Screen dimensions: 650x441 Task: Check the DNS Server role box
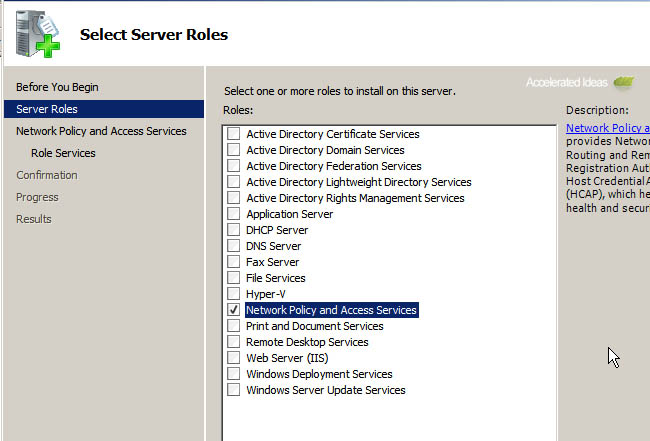tap(233, 245)
